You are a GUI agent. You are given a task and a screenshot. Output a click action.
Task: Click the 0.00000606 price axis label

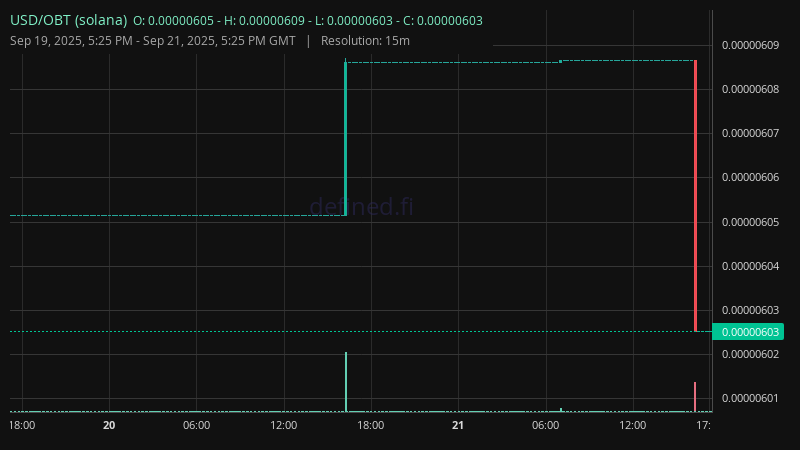(x=751, y=178)
